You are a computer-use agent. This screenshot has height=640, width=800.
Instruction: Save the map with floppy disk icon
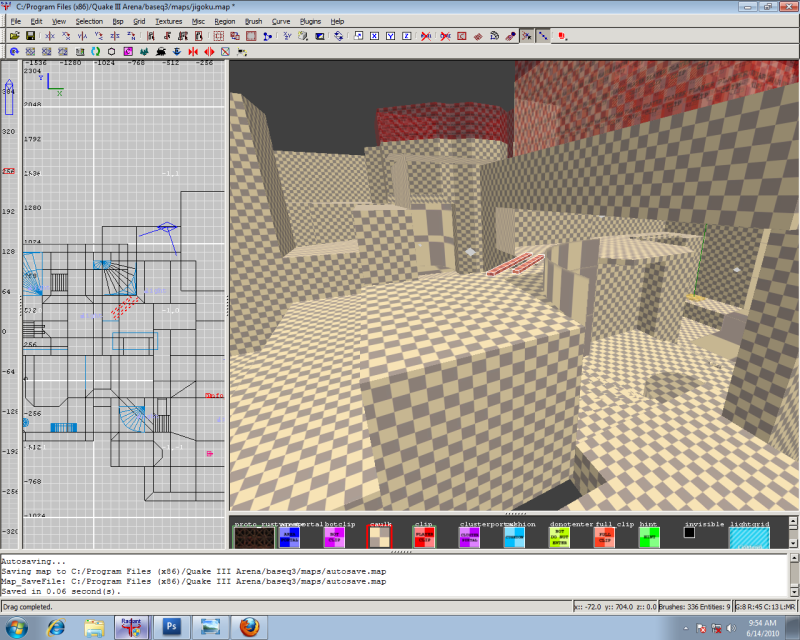tap(31, 36)
